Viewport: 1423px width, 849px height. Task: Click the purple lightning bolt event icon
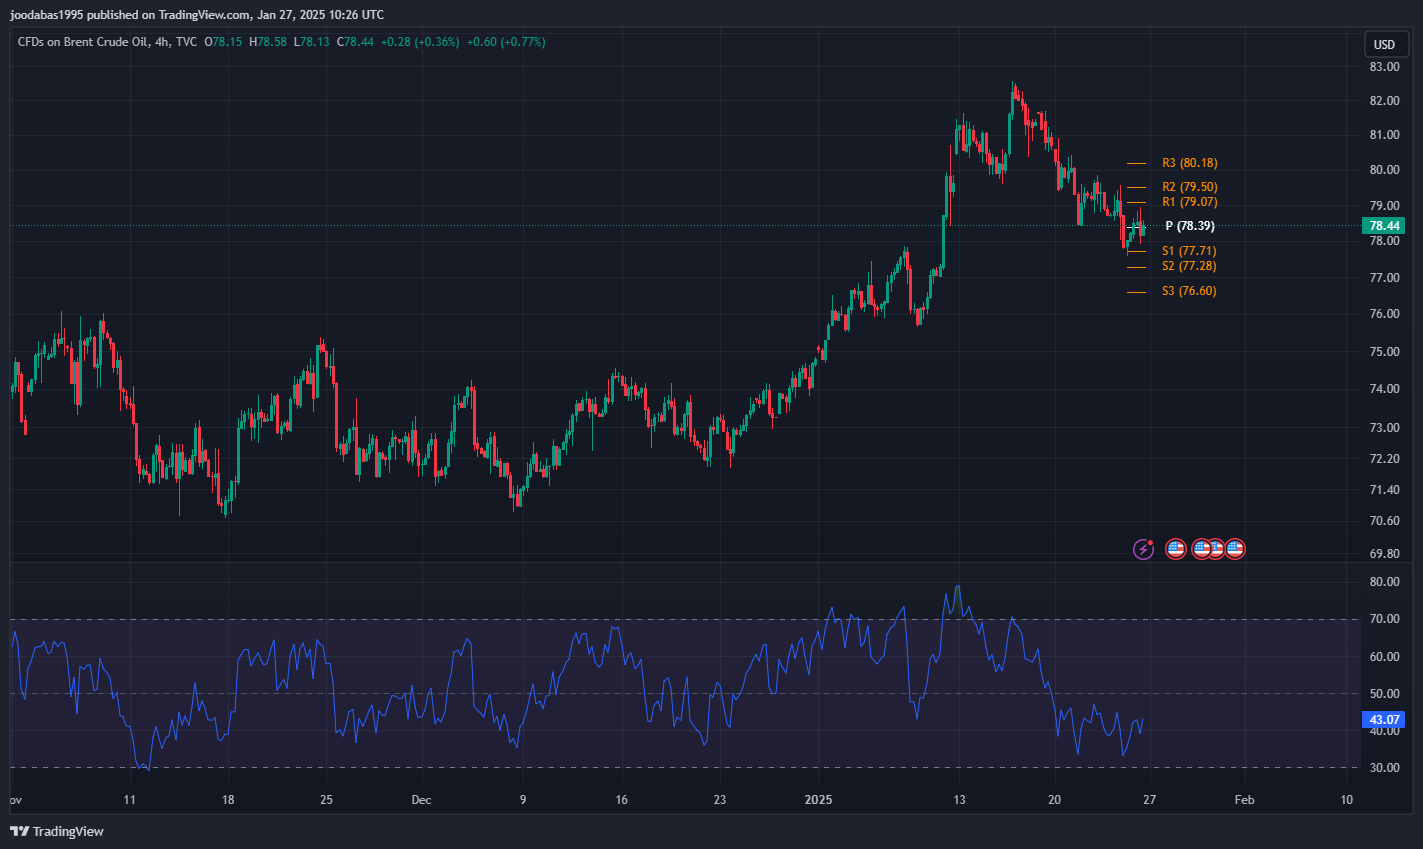point(1143,549)
